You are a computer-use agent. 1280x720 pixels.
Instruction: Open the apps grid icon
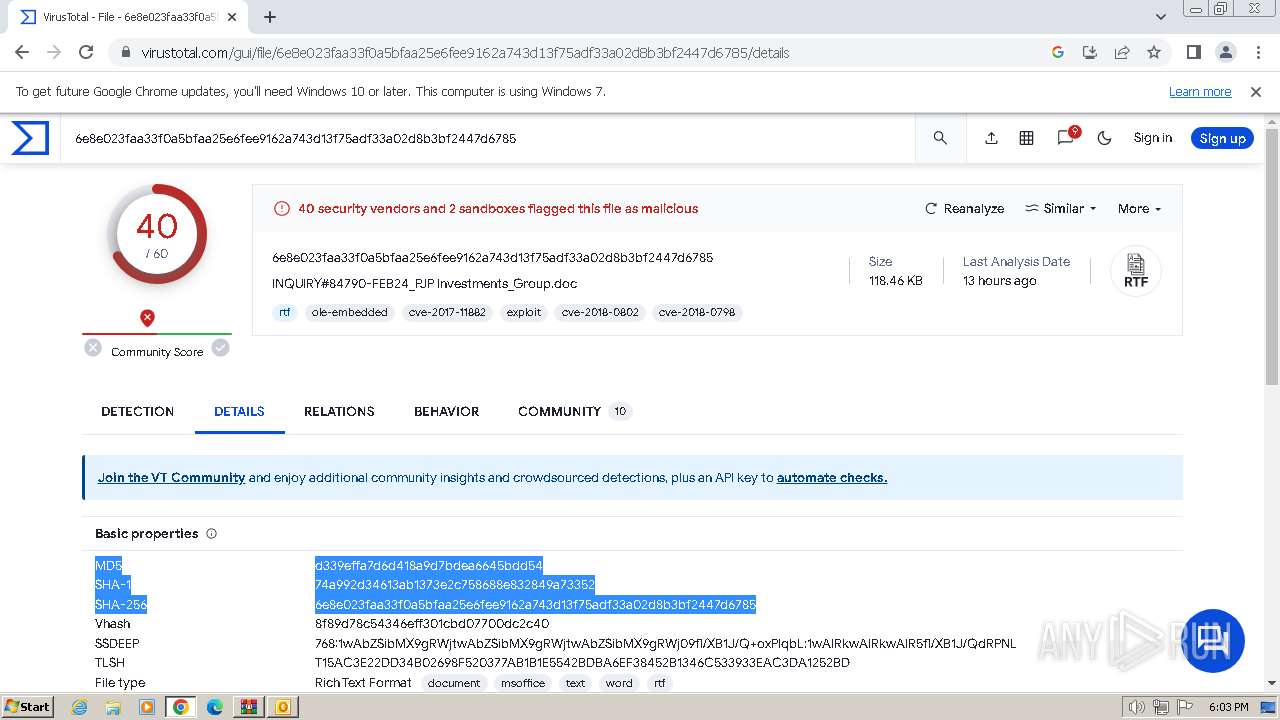pyautogui.click(x=1026, y=138)
